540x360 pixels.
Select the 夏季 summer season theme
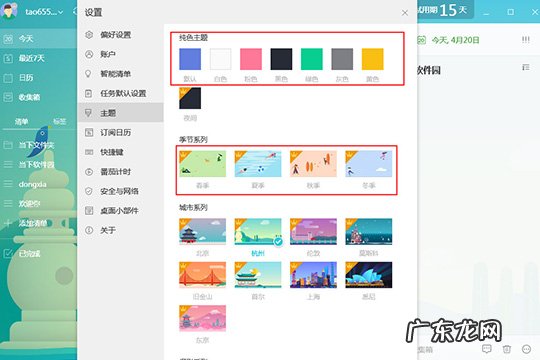[x=258, y=164]
